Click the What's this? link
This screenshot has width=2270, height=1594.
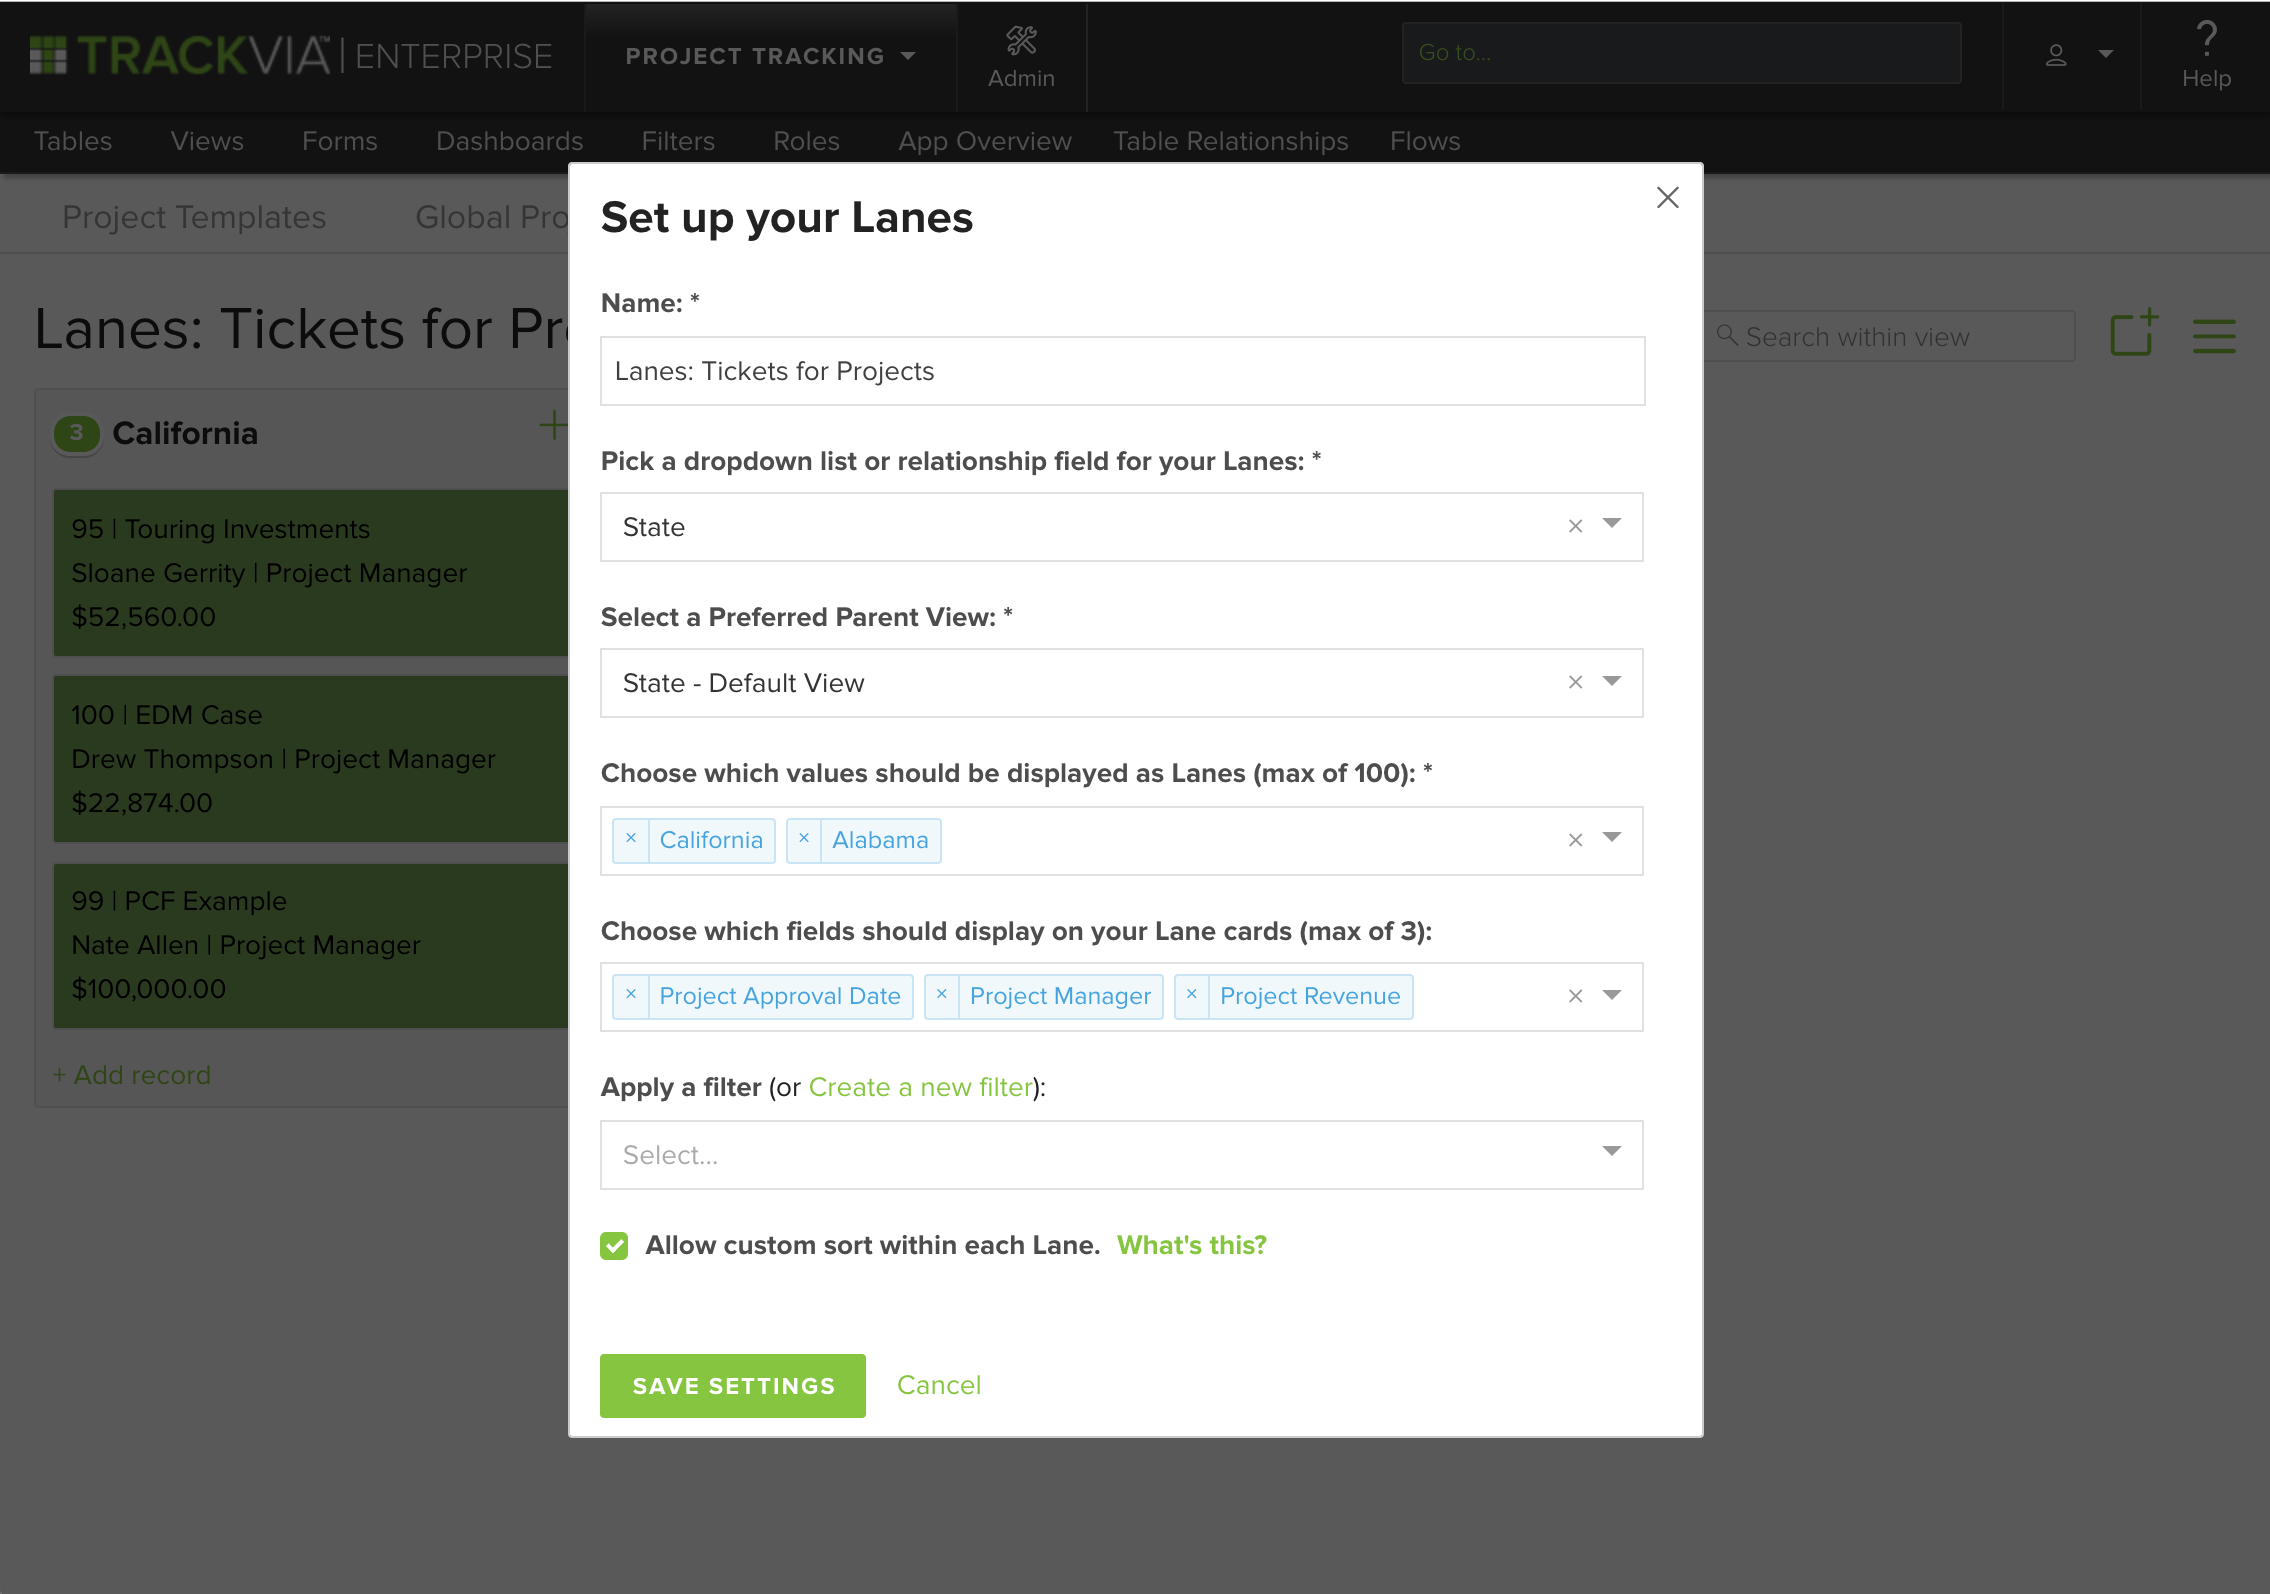click(1192, 1245)
